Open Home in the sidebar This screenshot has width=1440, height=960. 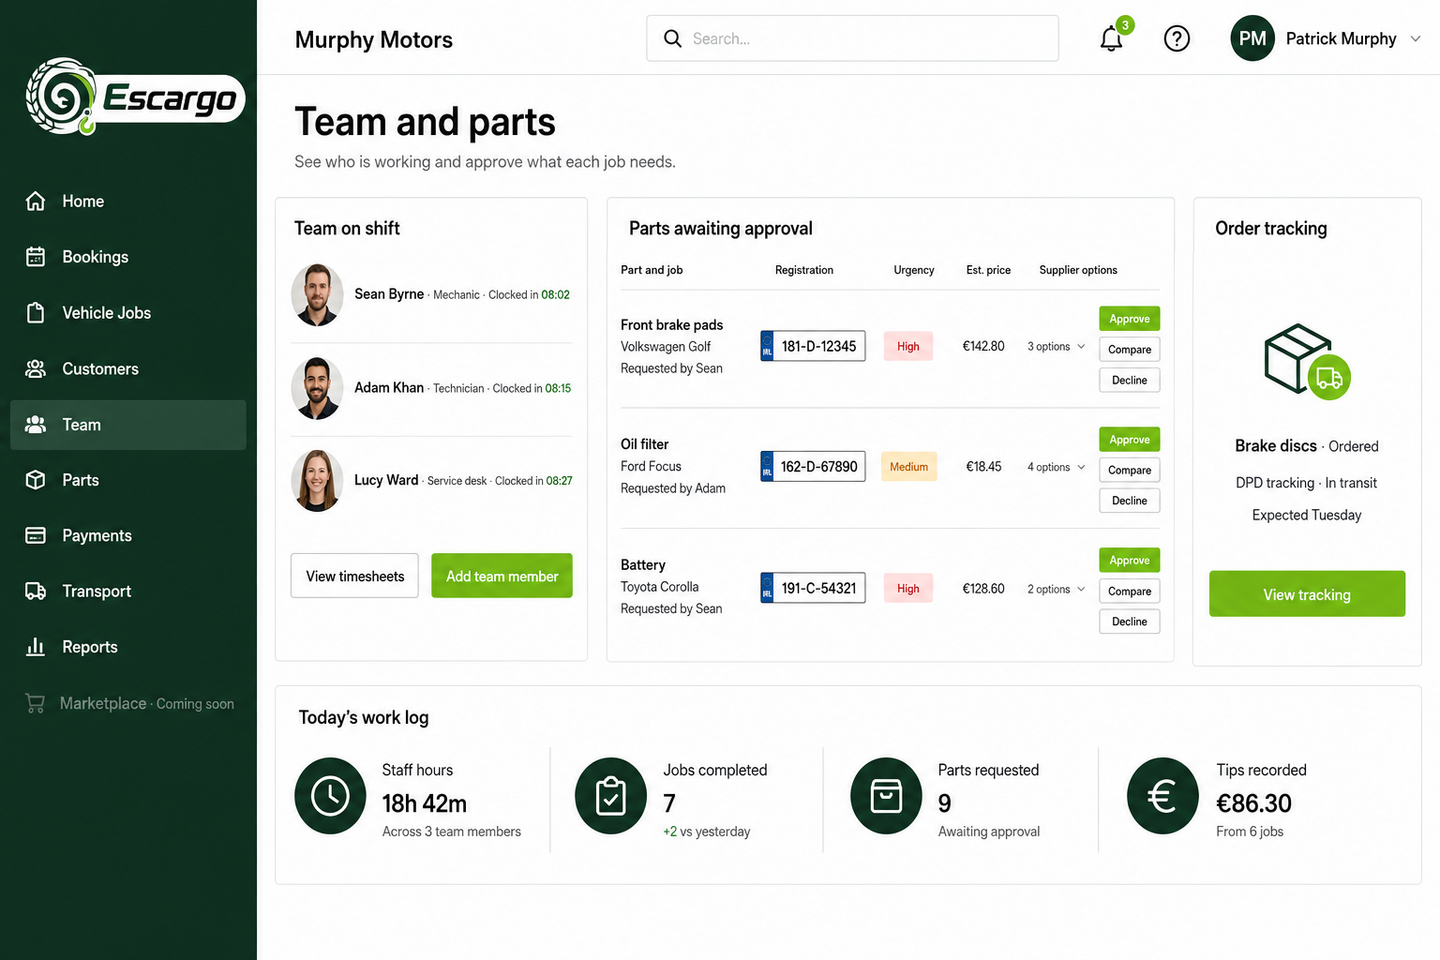click(128, 201)
